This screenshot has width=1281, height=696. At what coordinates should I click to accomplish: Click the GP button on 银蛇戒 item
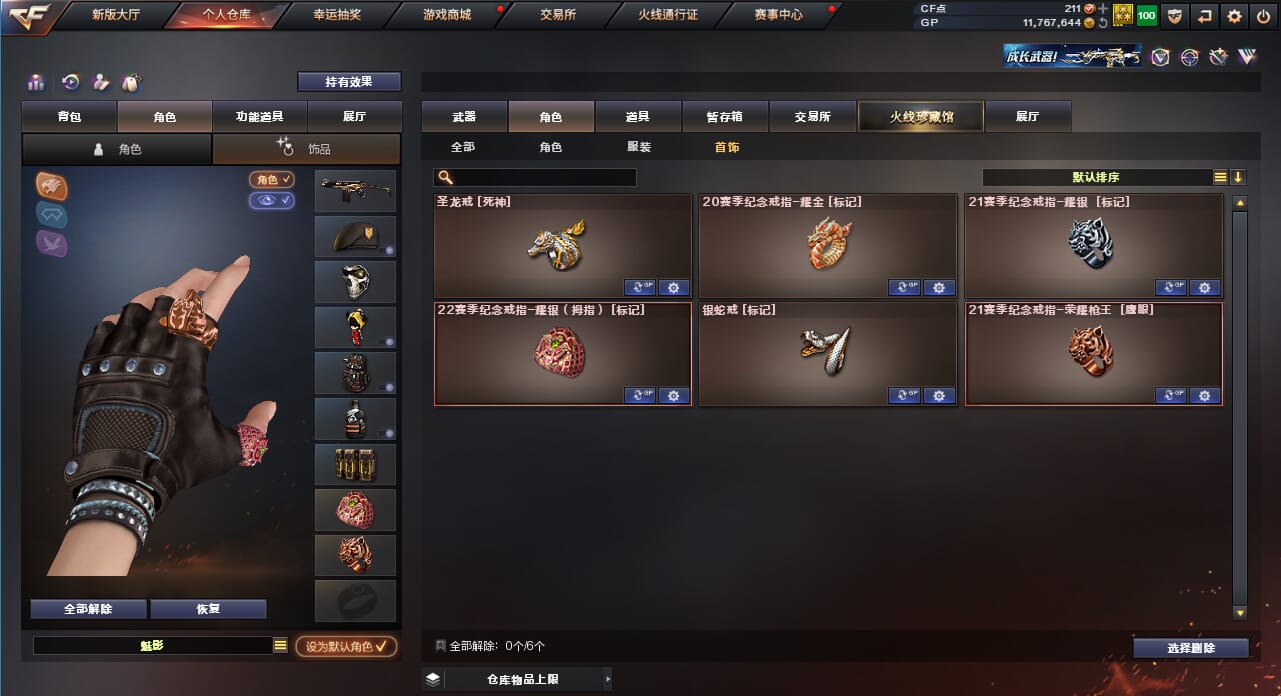click(904, 396)
